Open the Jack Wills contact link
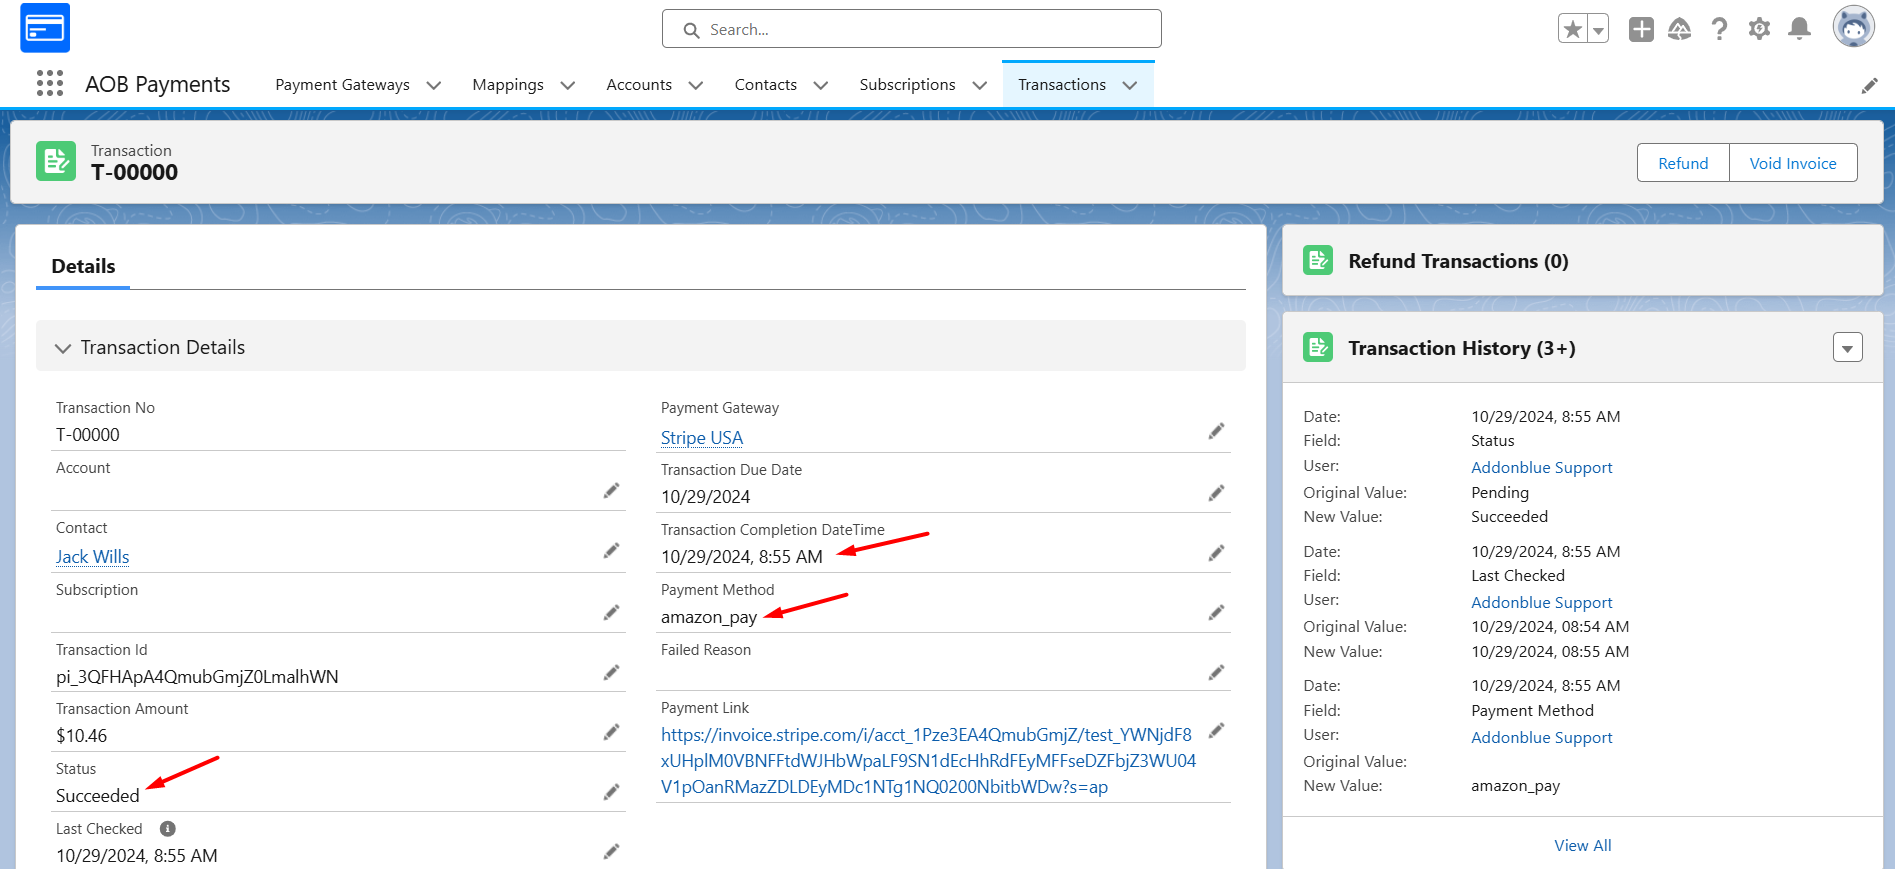This screenshot has width=1895, height=869. tap(92, 557)
